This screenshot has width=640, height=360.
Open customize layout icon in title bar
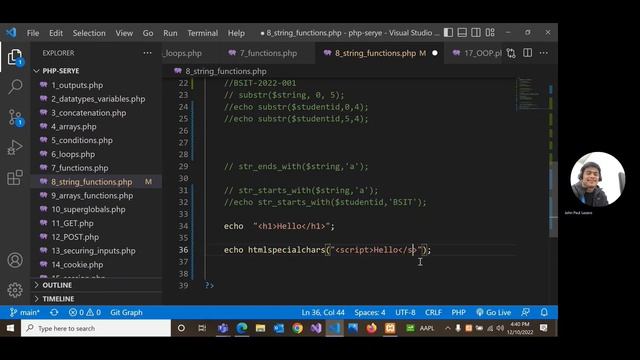(490, 33)
